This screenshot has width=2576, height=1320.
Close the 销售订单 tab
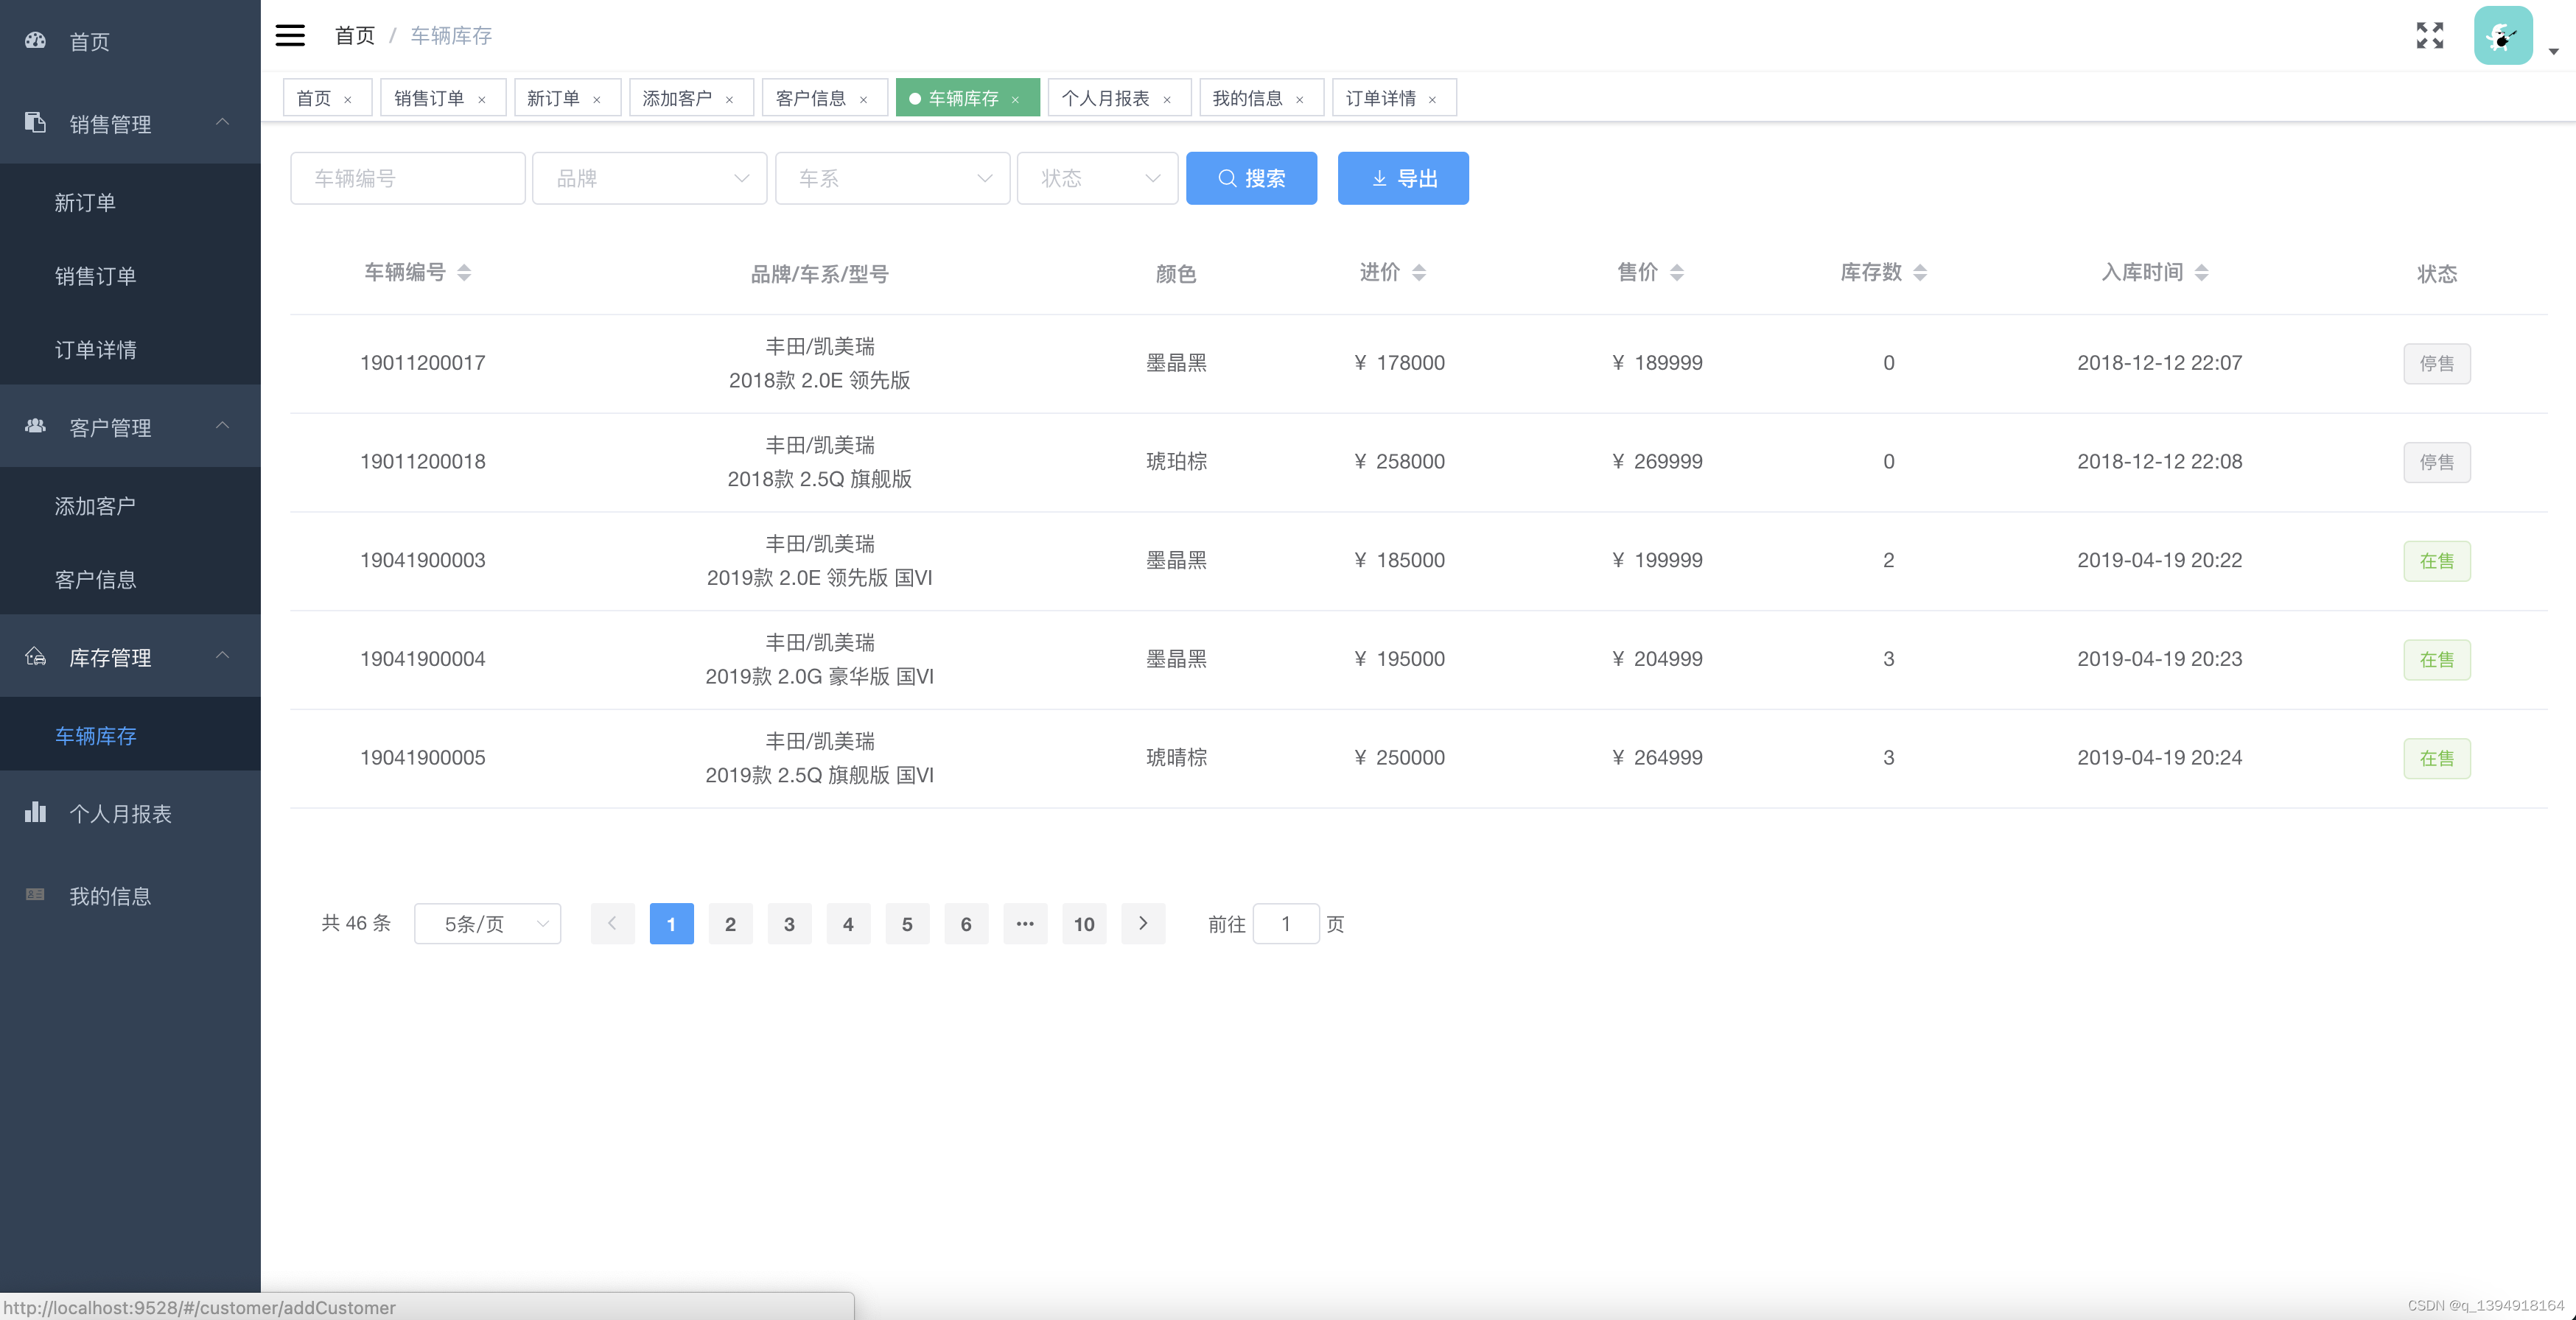[482, 99]
